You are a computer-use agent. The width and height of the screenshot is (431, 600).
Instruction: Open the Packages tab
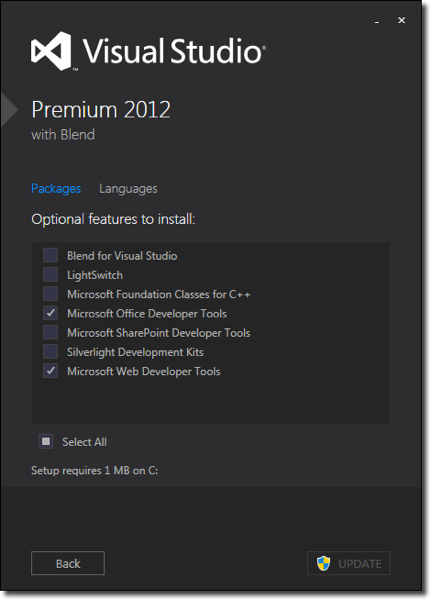pyautogui.click(x=56, y=189)
